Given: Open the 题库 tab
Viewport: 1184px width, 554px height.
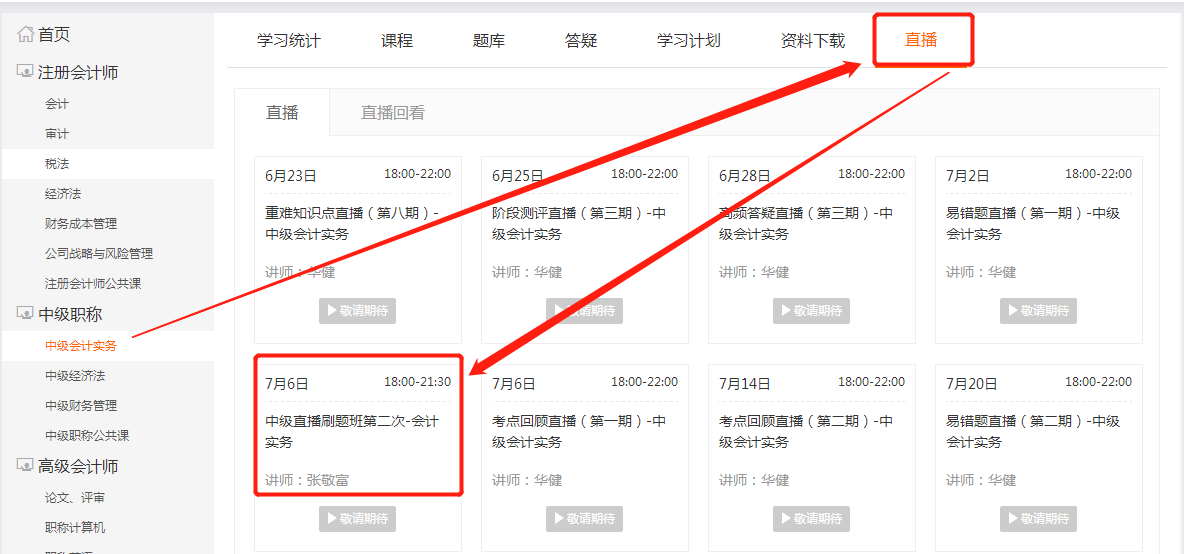Looking at the screenshot, I should (489, 41).
